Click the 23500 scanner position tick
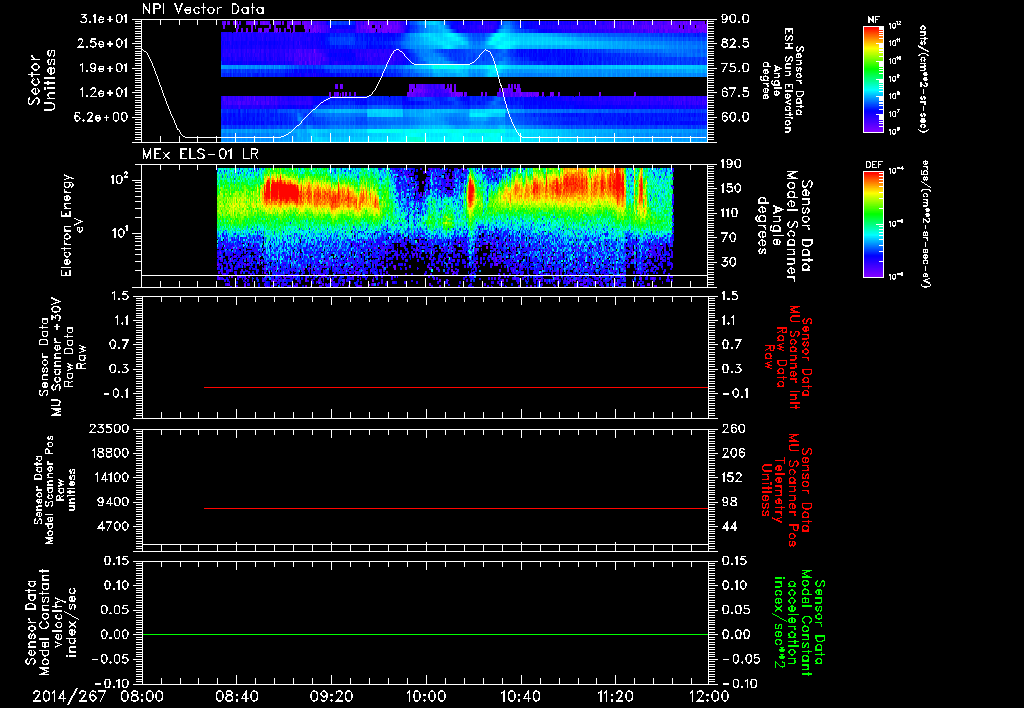The image size is (1024, 708). tap(108, 429)
